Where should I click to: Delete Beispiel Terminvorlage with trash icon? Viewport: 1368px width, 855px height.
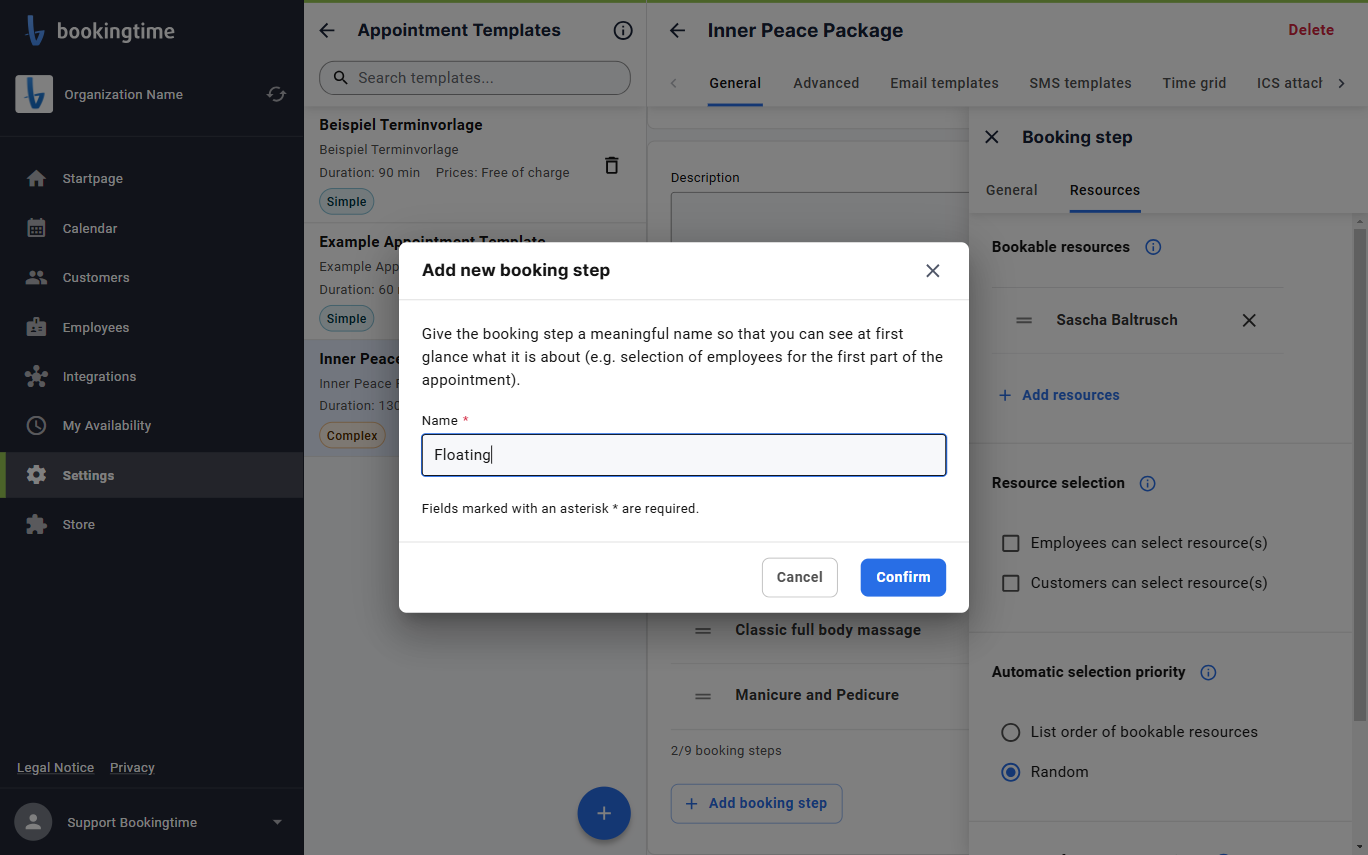click(612, 165)
